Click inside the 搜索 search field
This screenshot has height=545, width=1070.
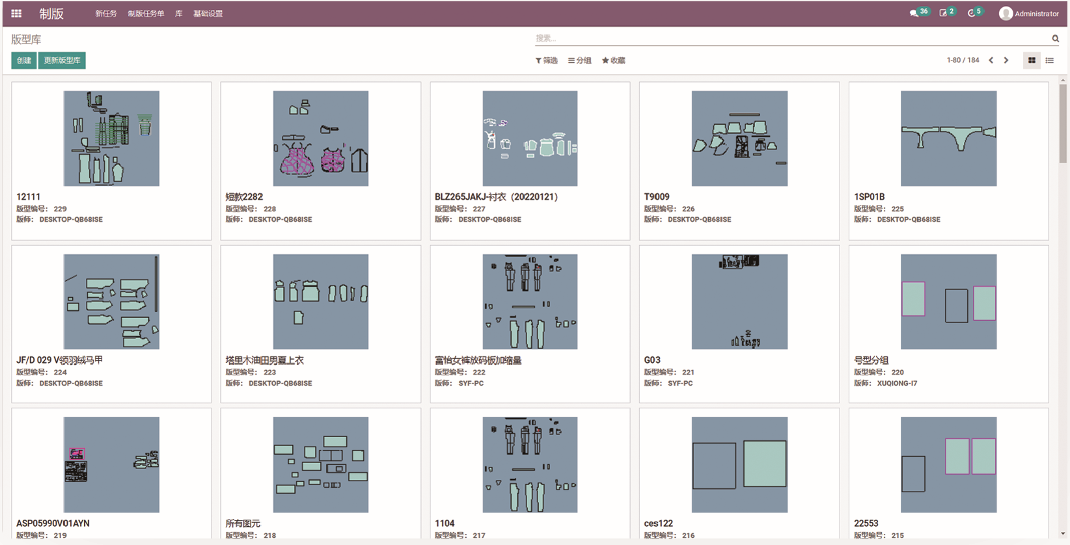790,39
